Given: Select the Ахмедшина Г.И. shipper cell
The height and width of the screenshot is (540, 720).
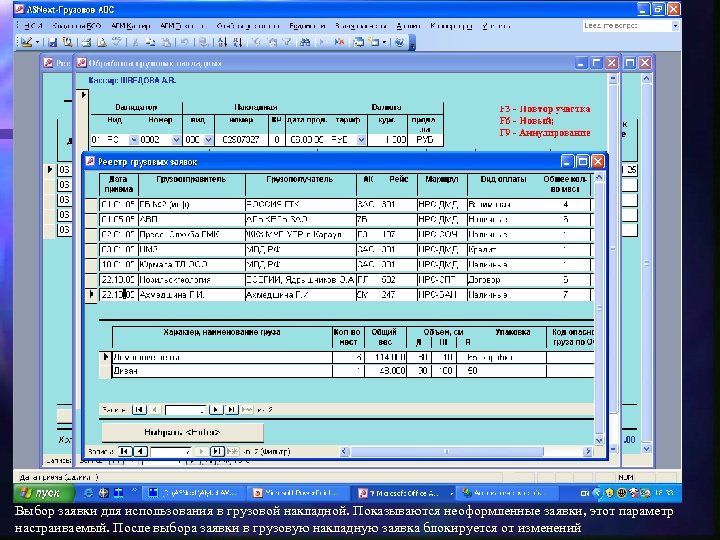Looking at the screenshot, I should click(191, 295).
